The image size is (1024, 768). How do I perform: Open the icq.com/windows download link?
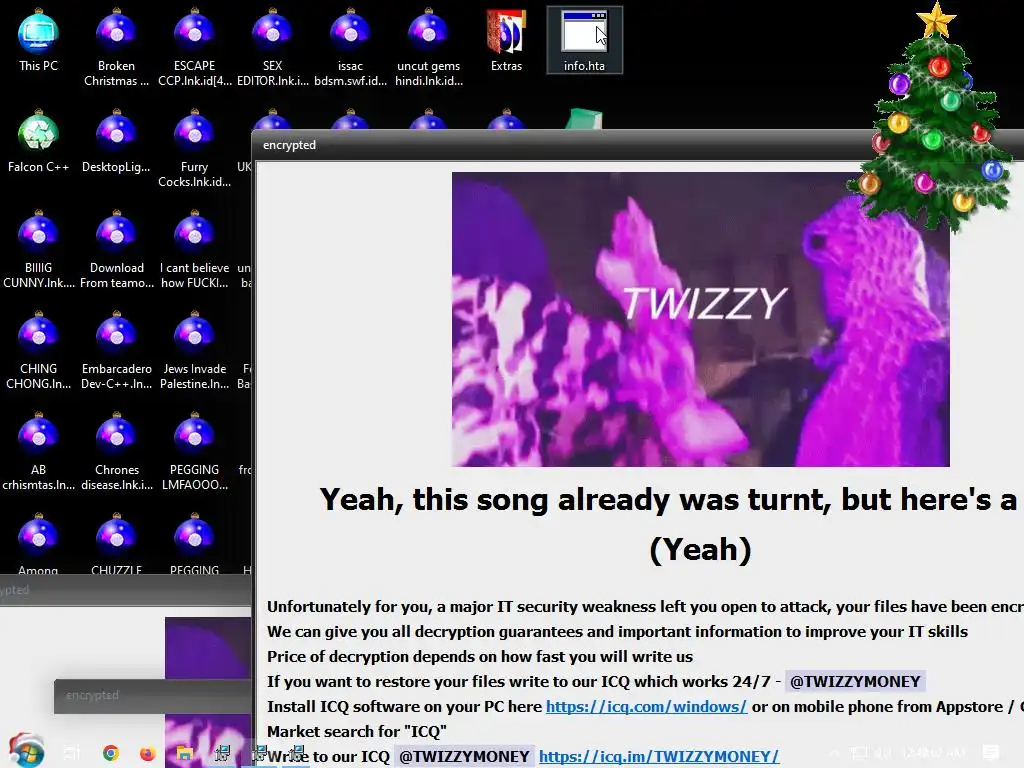(x=646, y=707)
